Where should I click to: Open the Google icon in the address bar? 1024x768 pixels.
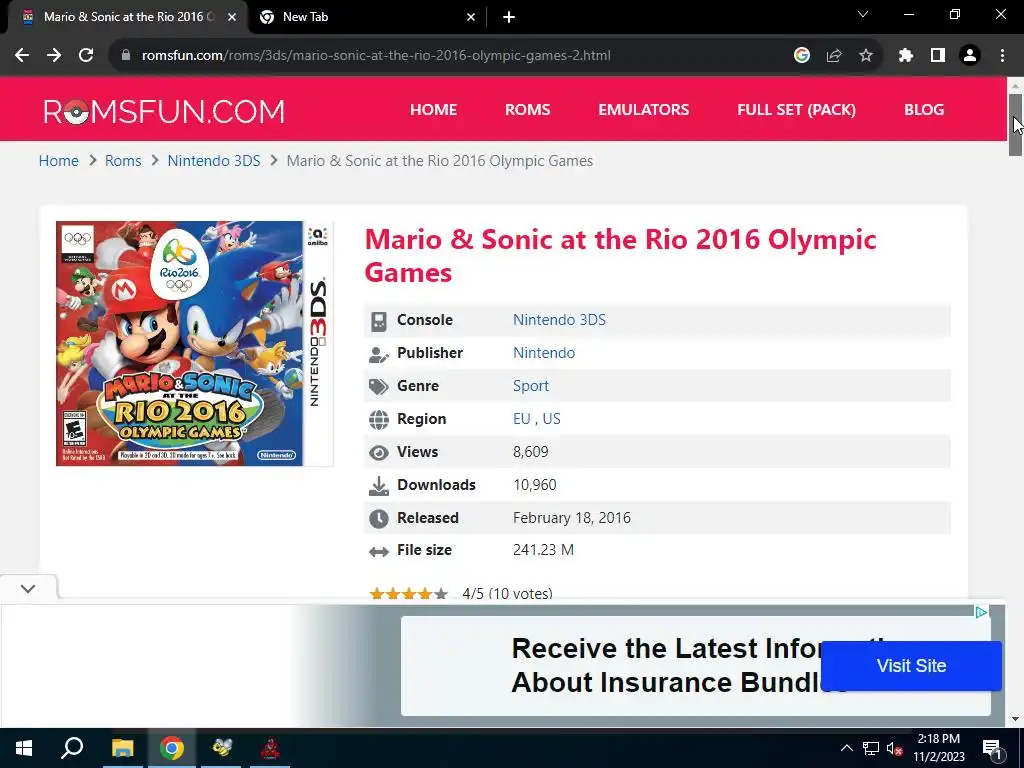(x=802, y=56)
